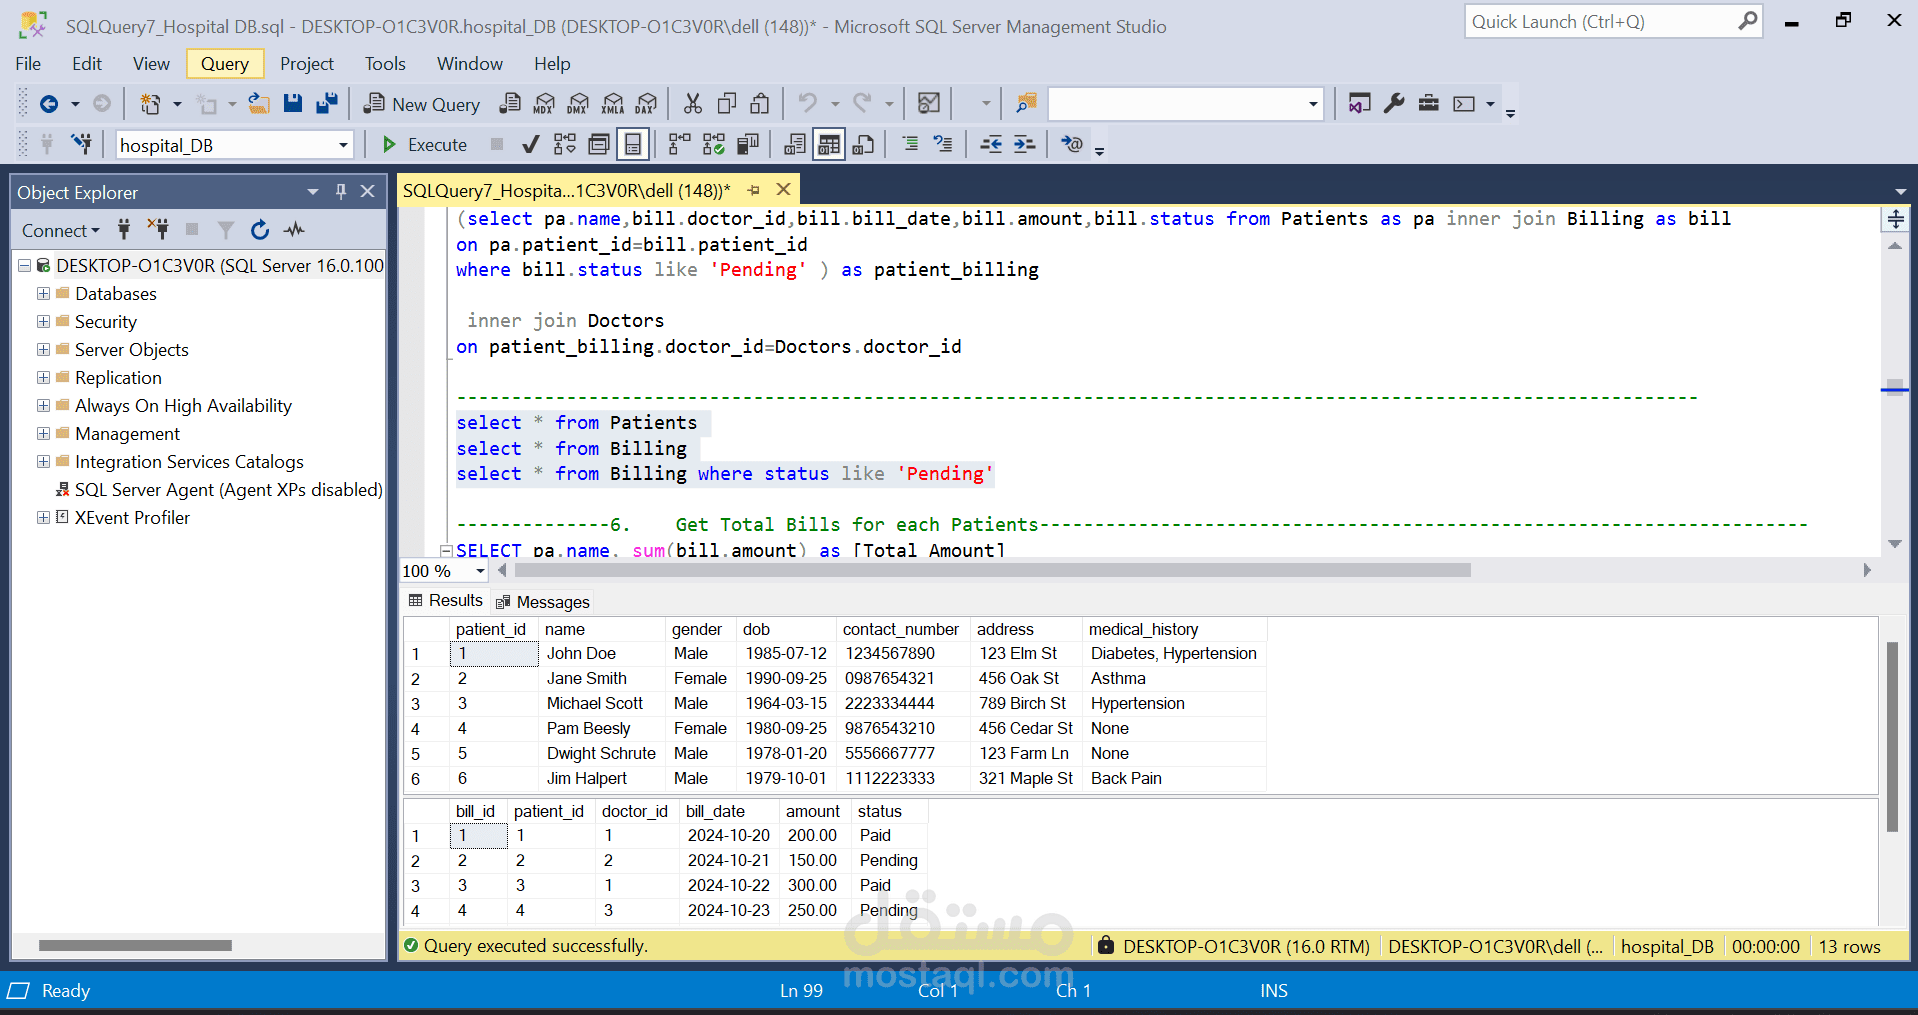Viewport: 1918px width, 1015px height.
Task: Open the Tools menu
Action: coord(385,64)
